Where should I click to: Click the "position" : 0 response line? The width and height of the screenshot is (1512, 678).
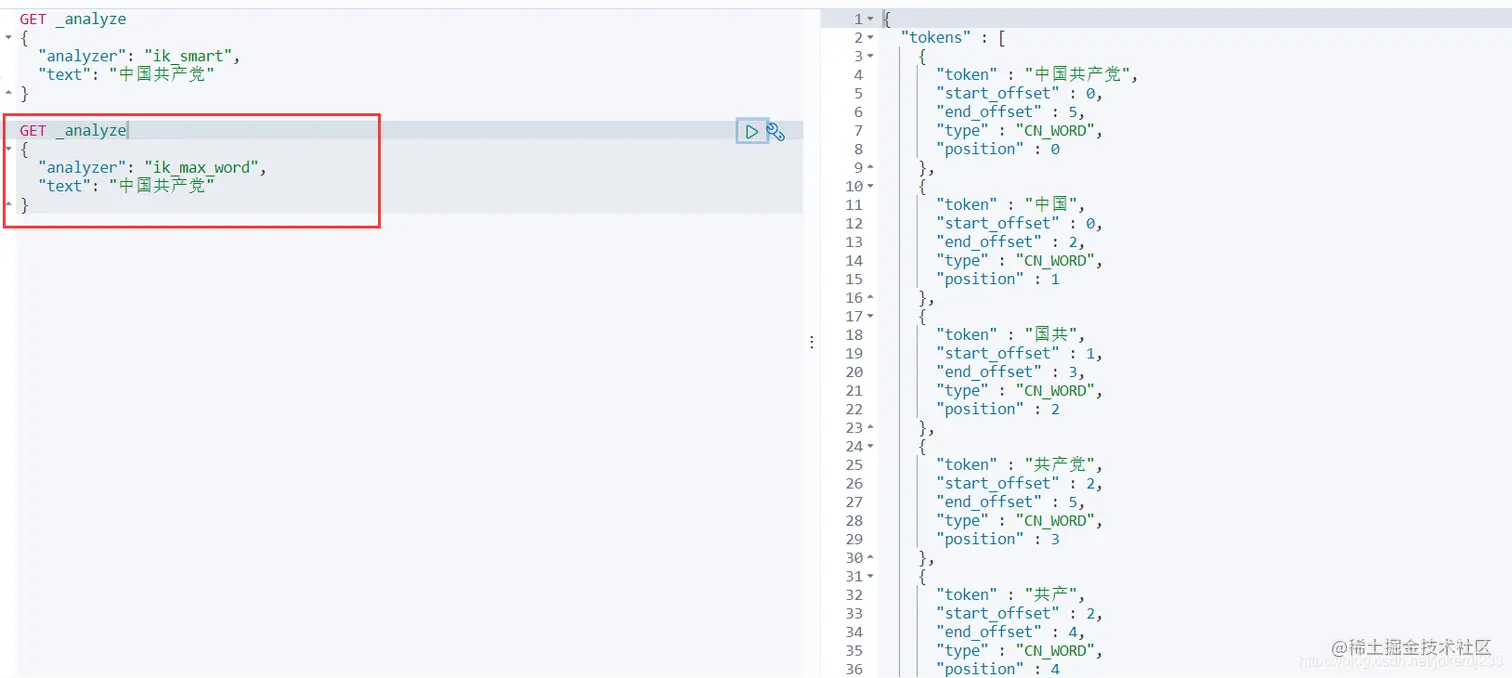[x=997, y=149]
